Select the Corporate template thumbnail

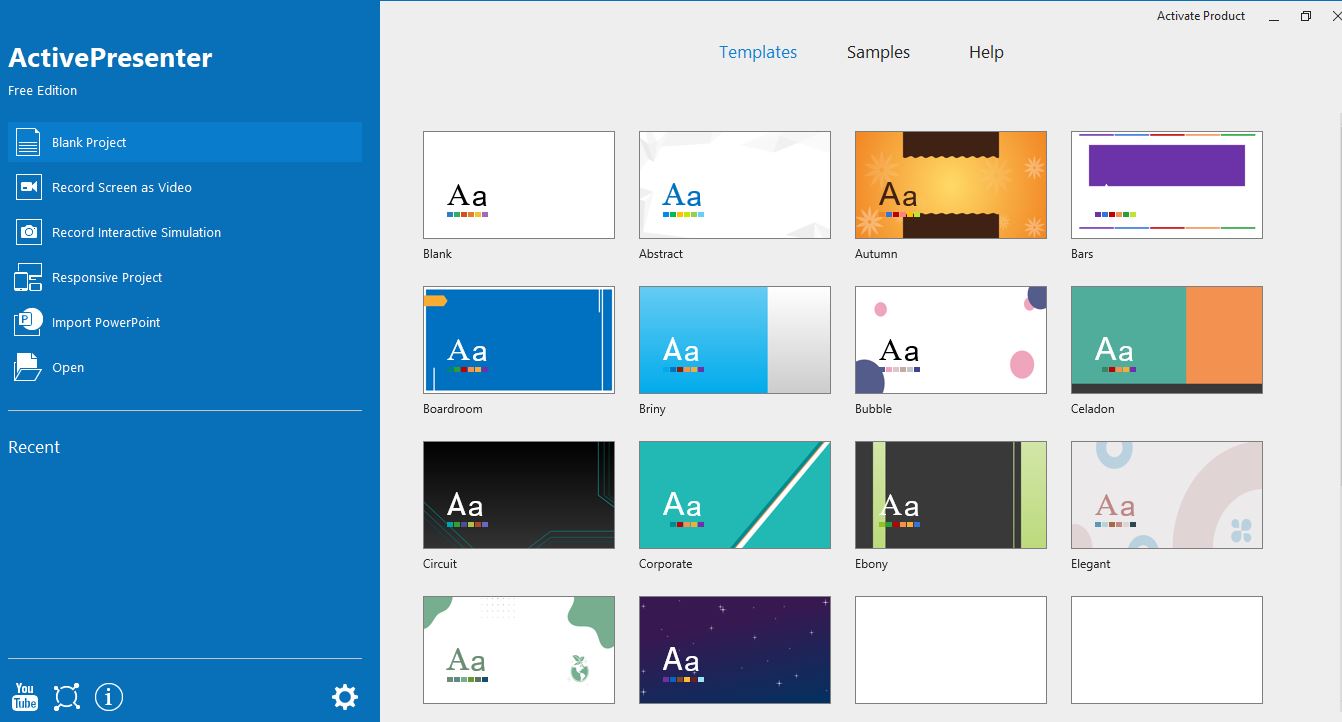(x=735, y=495)
